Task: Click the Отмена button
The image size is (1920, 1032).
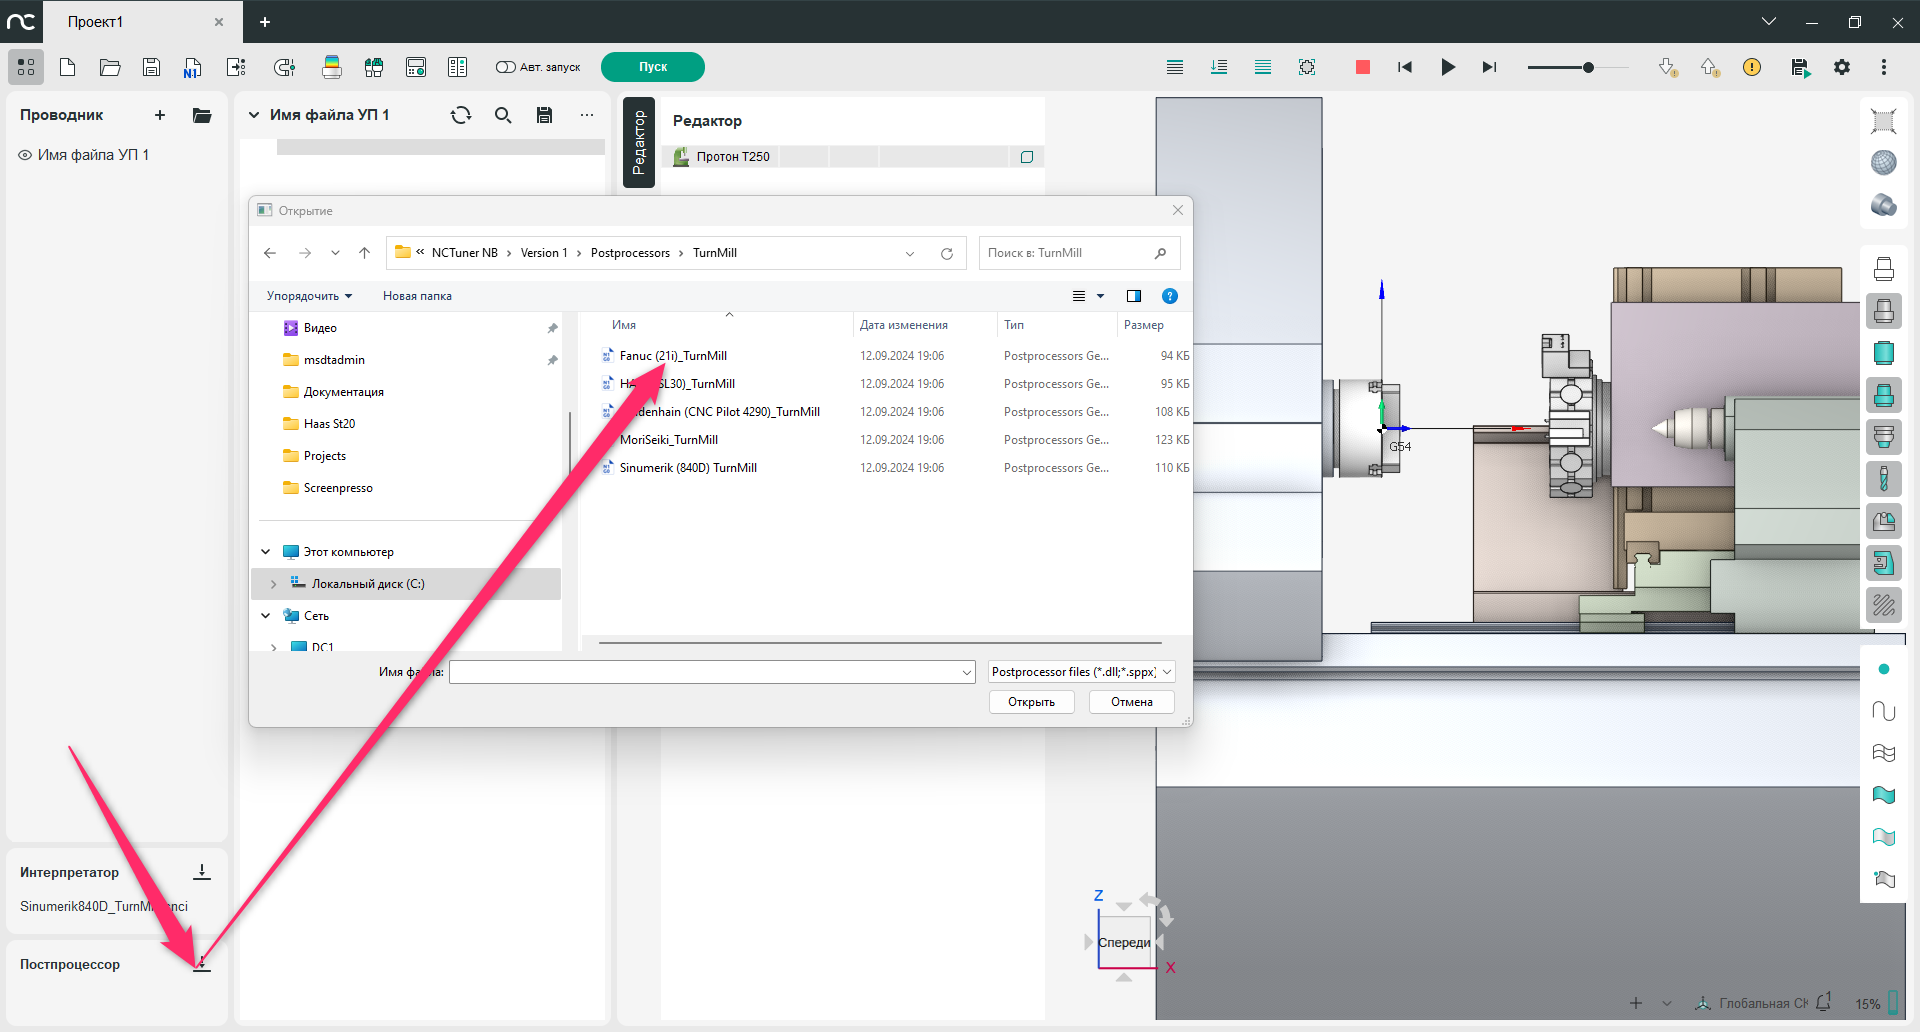Action: coord(1131,702)
